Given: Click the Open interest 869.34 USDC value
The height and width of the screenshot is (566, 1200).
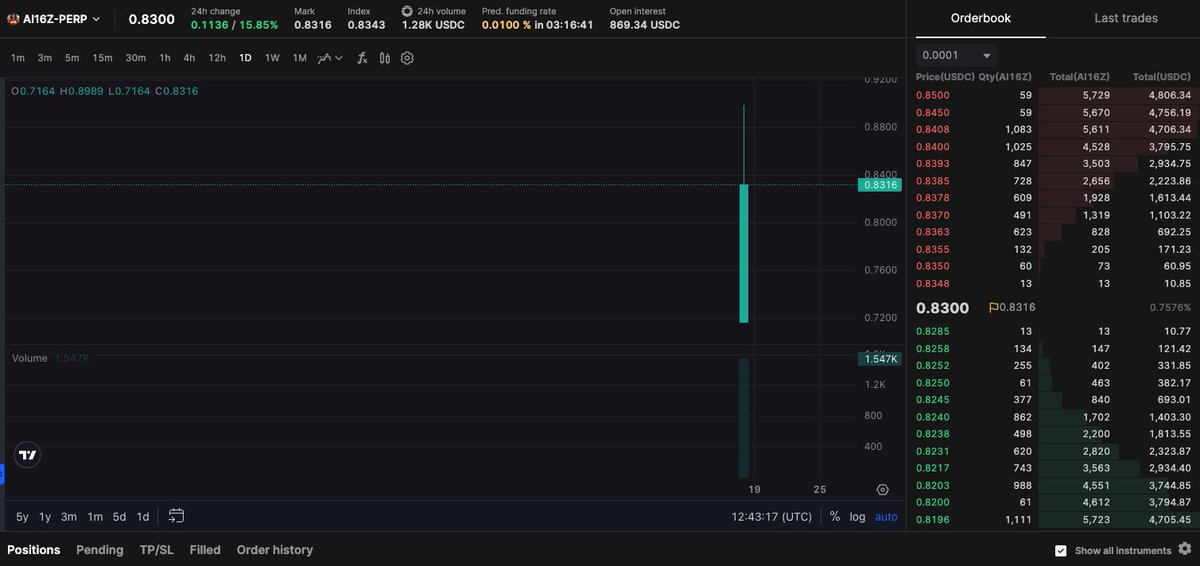Looking at the screenshot, I should [645, 25].
